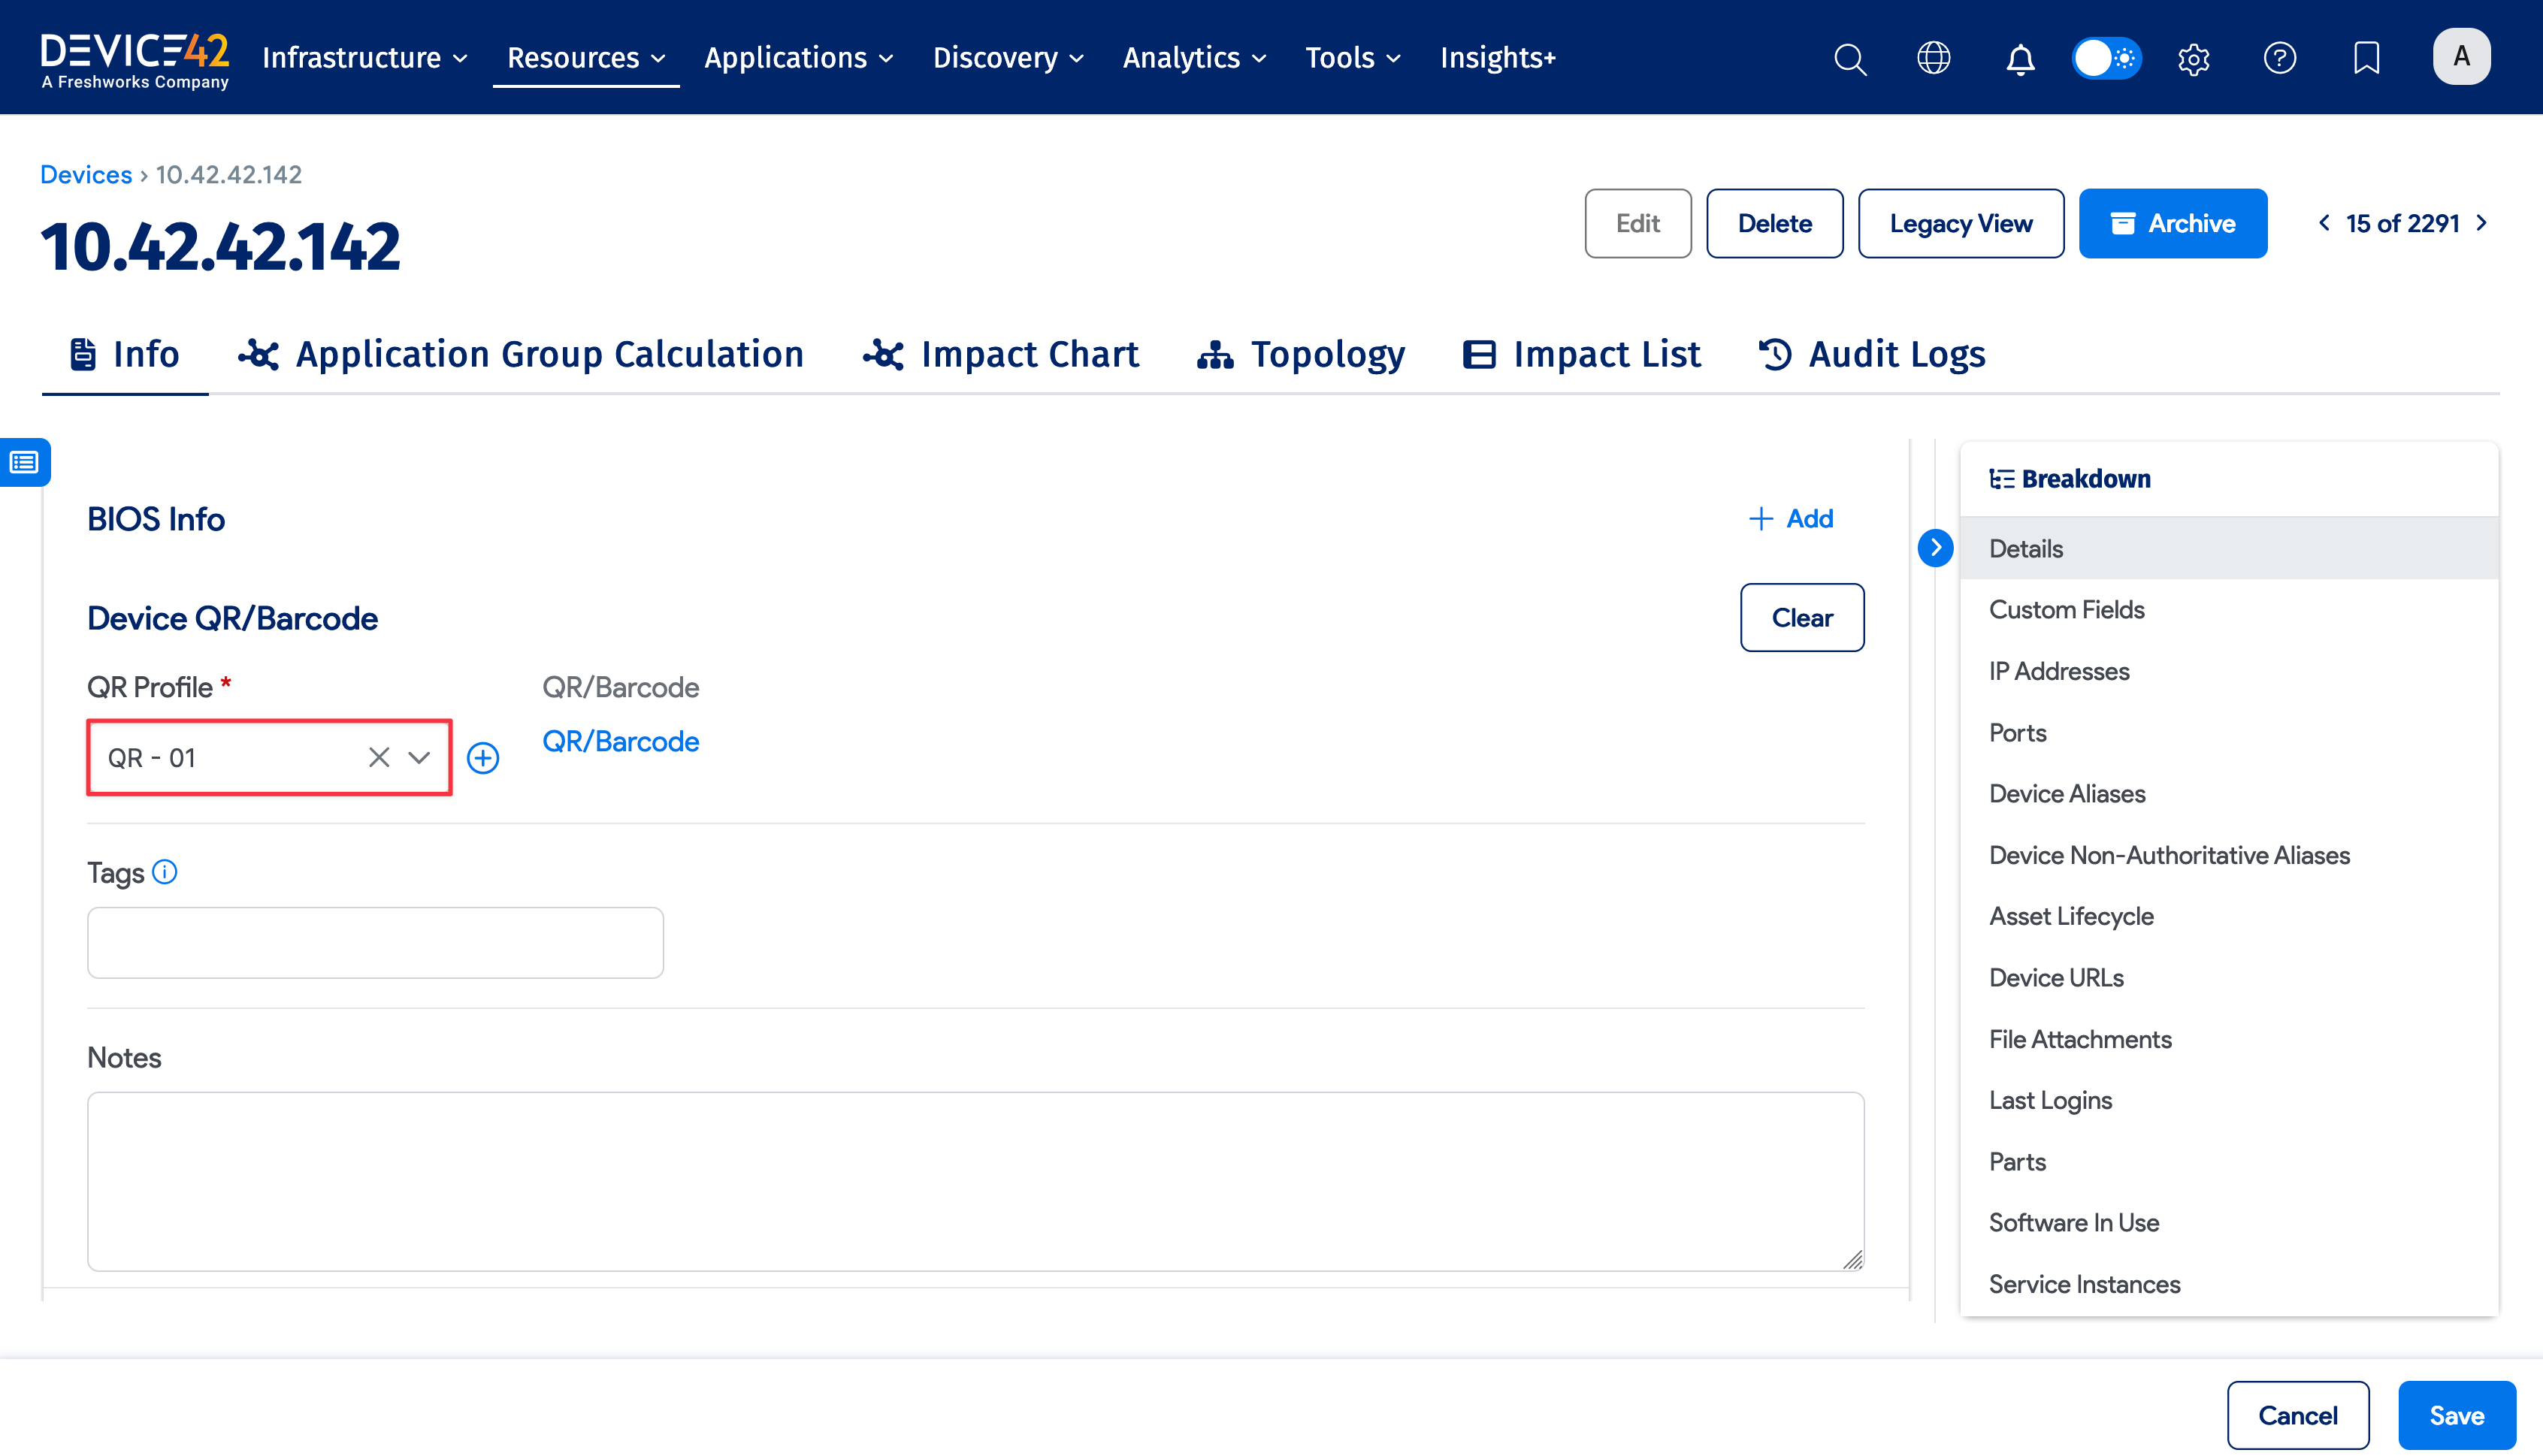Viewport: 2543px width, 1456px height.
Task: Collapse the Breakdown side panel arrow
Action: pos(1935,548)
